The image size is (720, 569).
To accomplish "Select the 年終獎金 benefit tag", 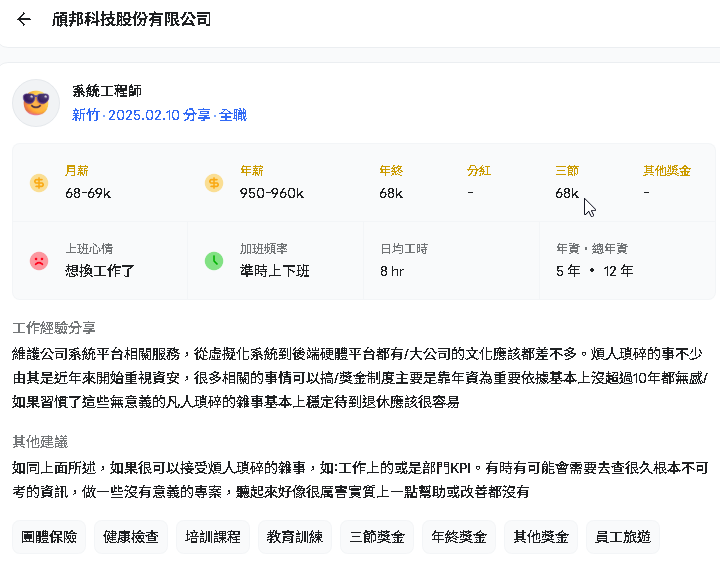I will pos(459,537).
